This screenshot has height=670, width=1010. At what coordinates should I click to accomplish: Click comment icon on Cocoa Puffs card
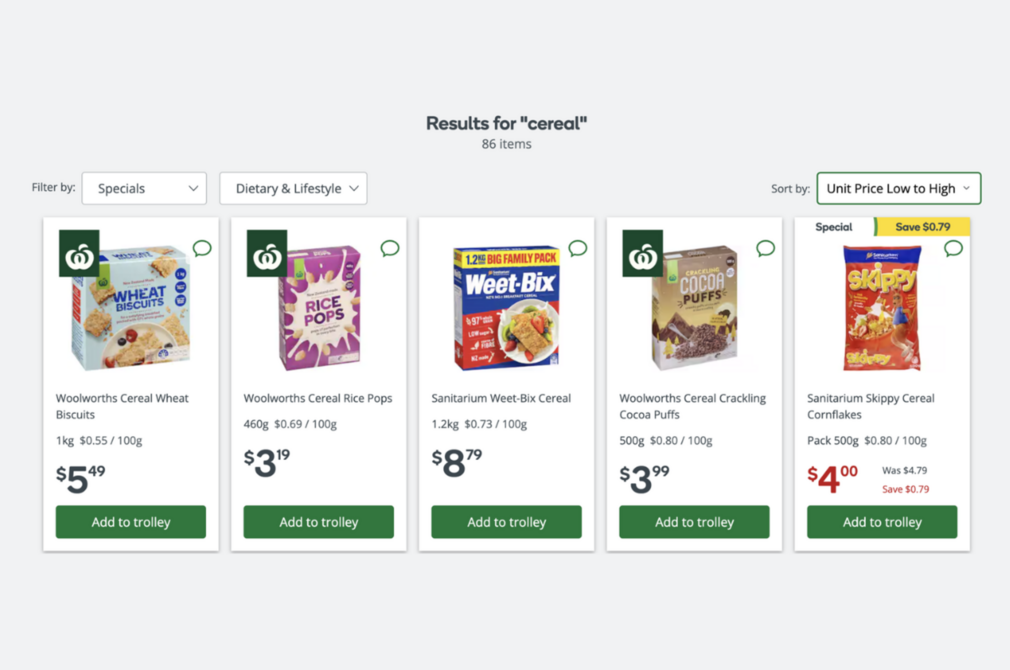765,248
